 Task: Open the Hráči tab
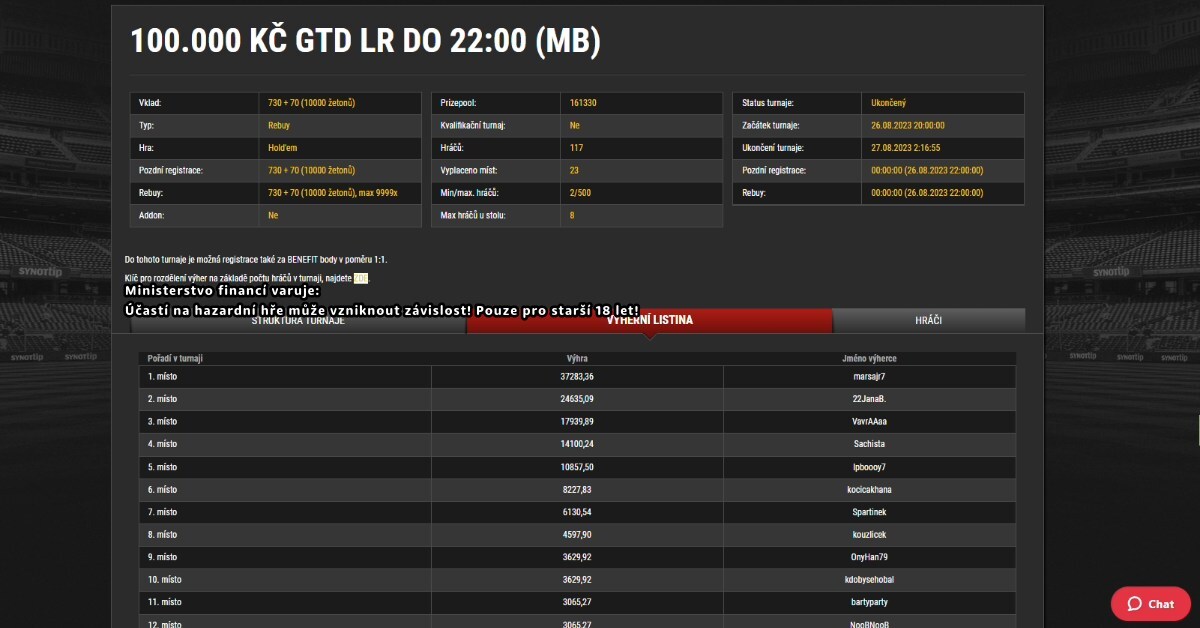coord(928,321)
